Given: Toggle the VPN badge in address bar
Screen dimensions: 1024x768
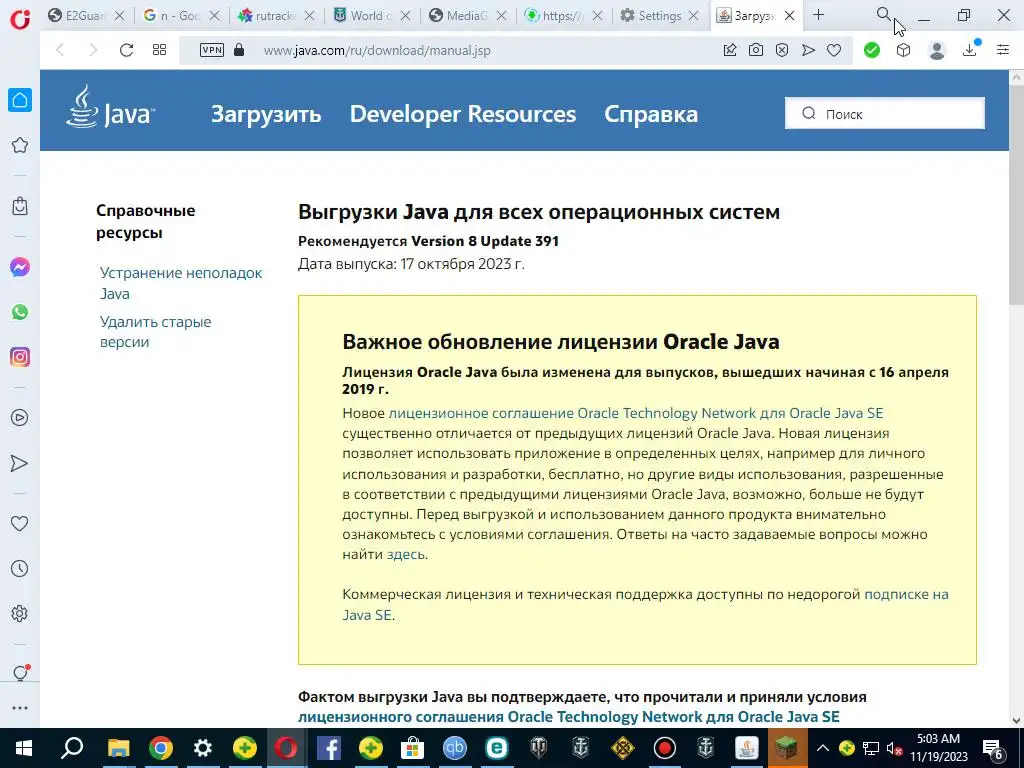Looking at the screenshot, I should (212, 50).
